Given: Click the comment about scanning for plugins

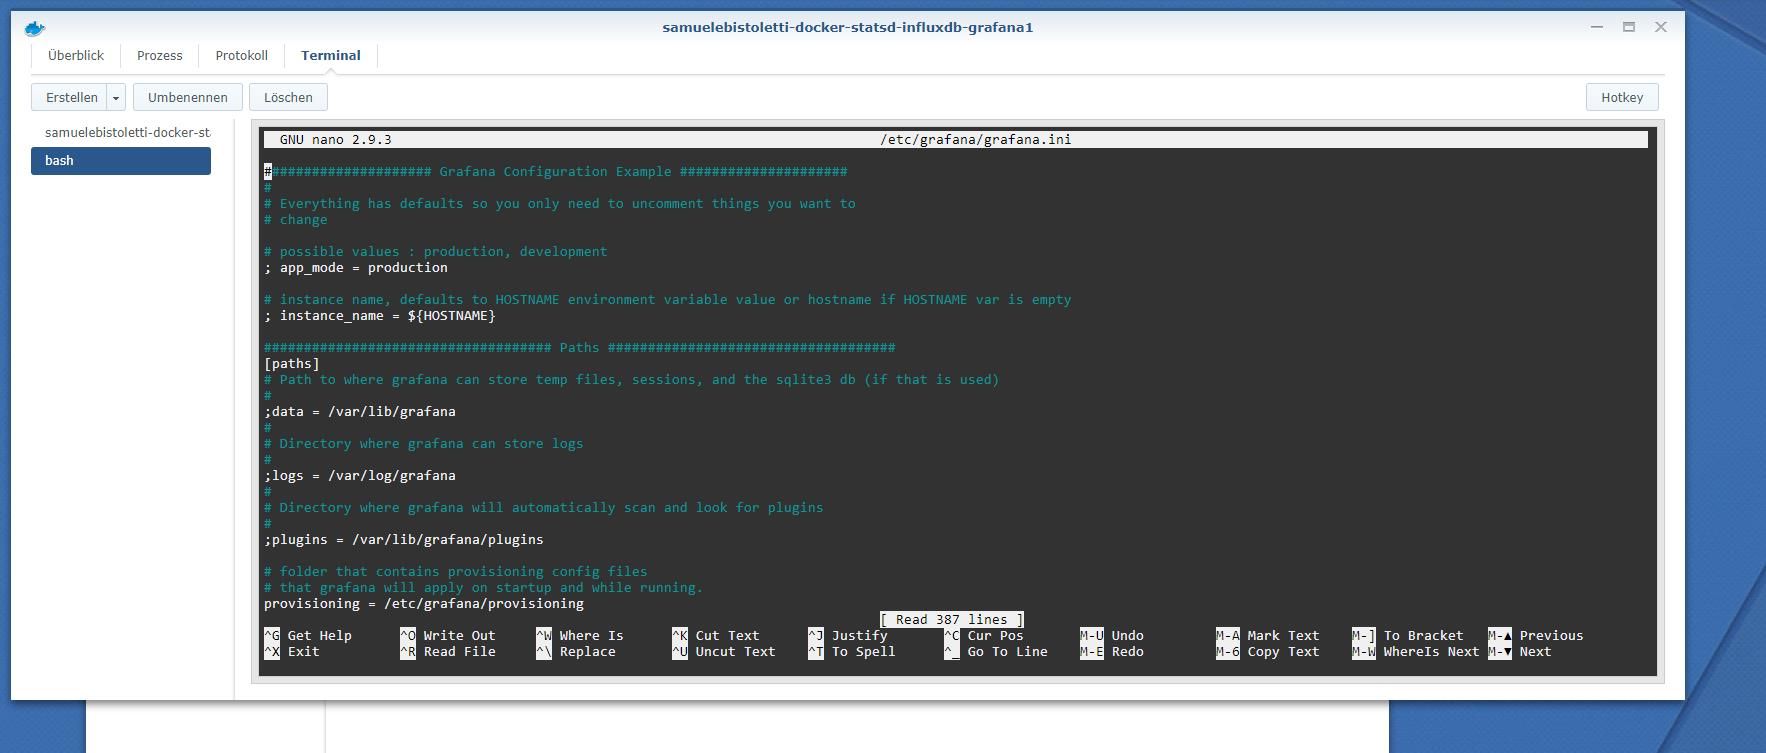Looking at the screenshot, I should point(544,508).
